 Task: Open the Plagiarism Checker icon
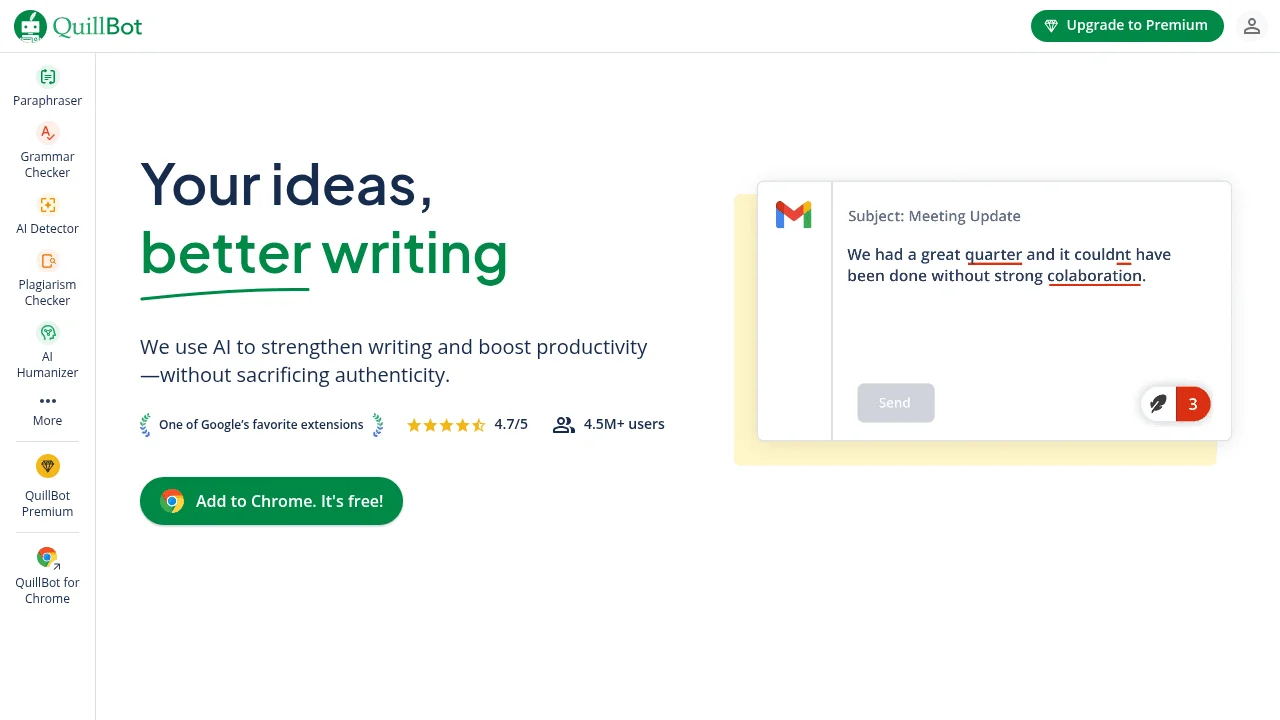pyautogui.click(x=47, y=261)
